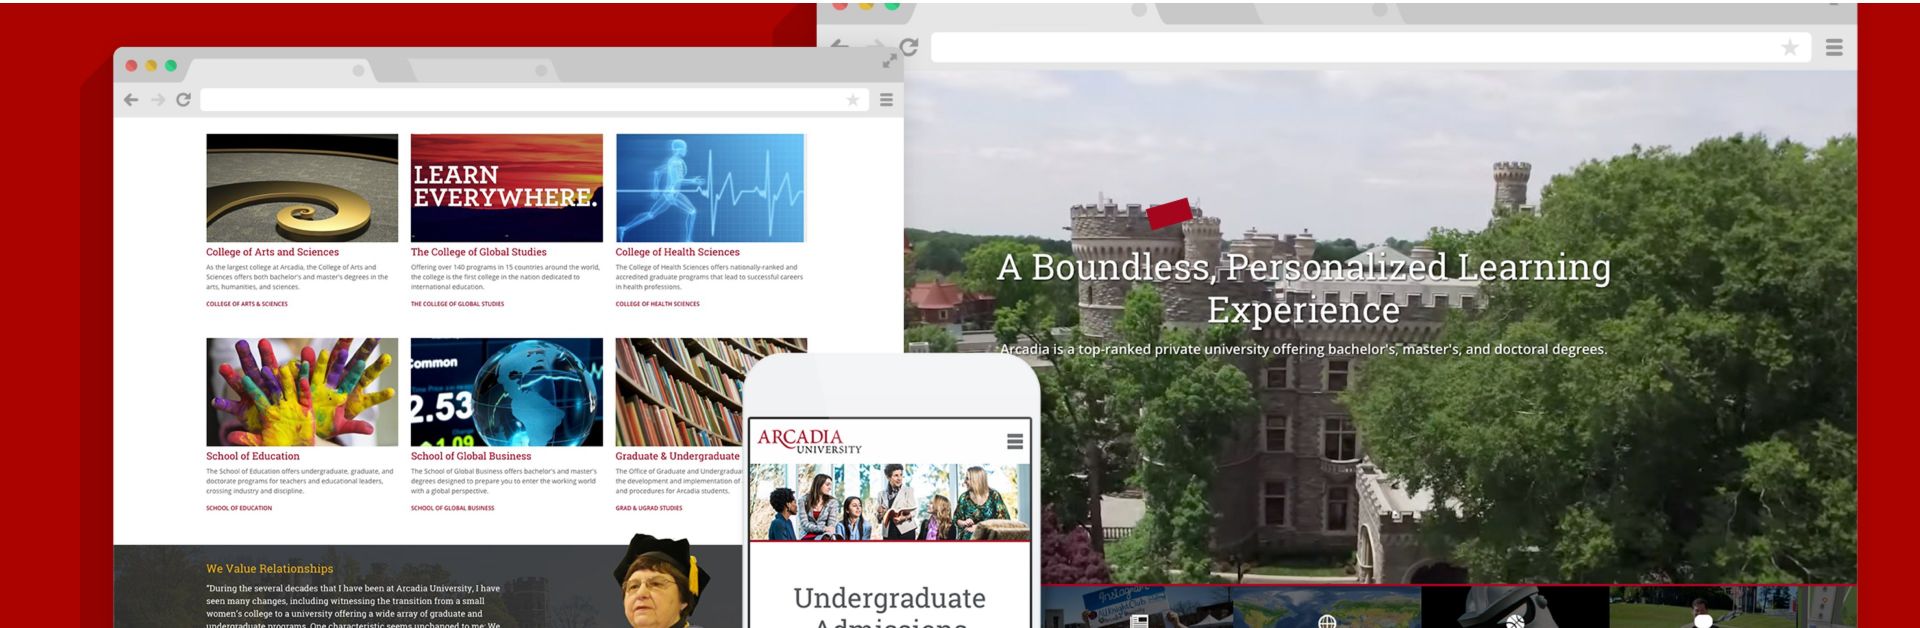Follow the small COLLEGE OF HEALTH SCIENCES link
This screenshot has height=628, width=1920.
(x=657, y=304)
